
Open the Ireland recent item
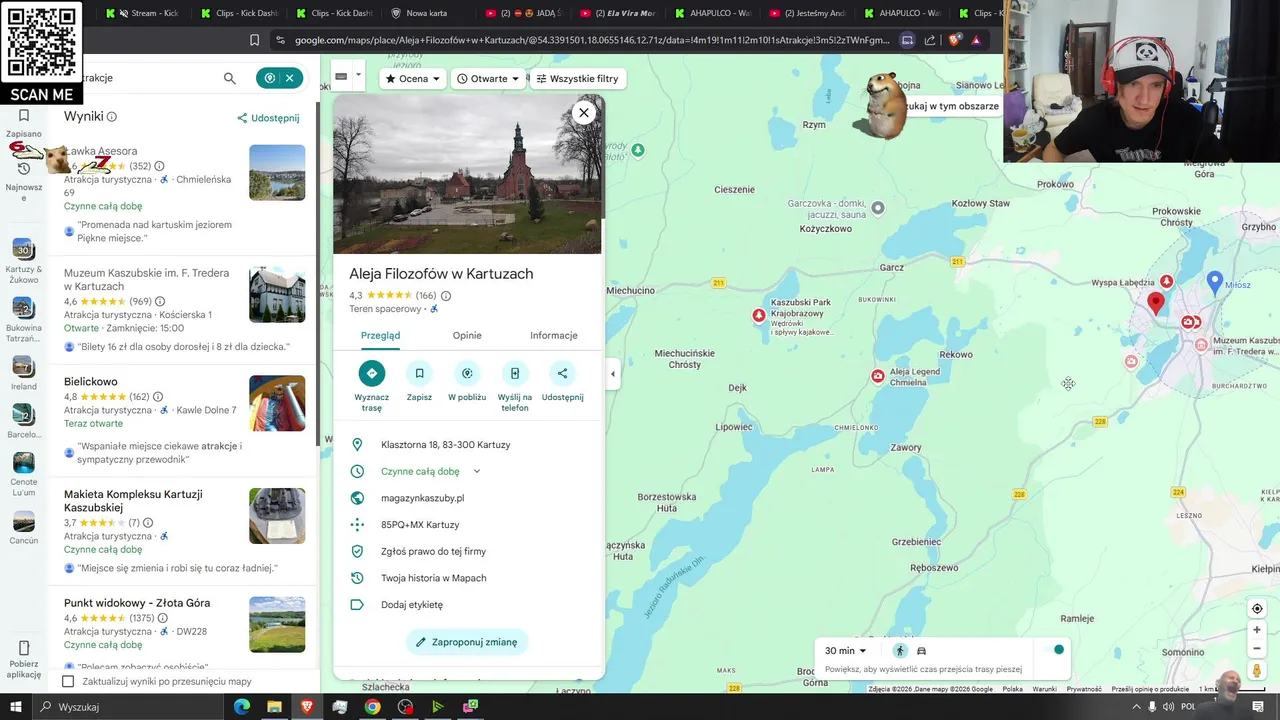click(x=24, y=373)
